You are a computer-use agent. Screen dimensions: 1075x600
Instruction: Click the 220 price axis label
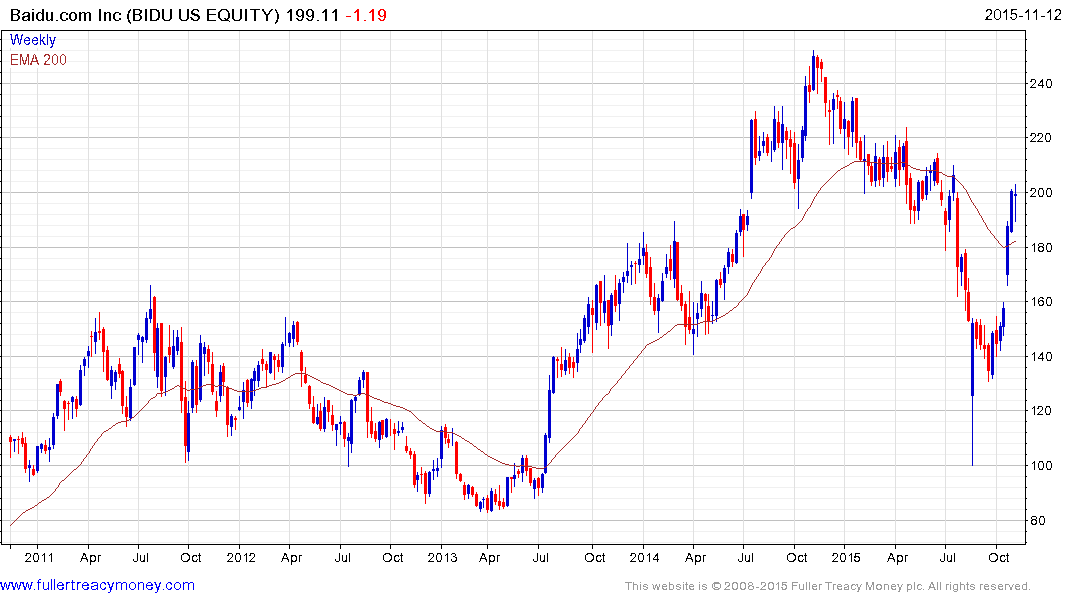(1040, 138)
